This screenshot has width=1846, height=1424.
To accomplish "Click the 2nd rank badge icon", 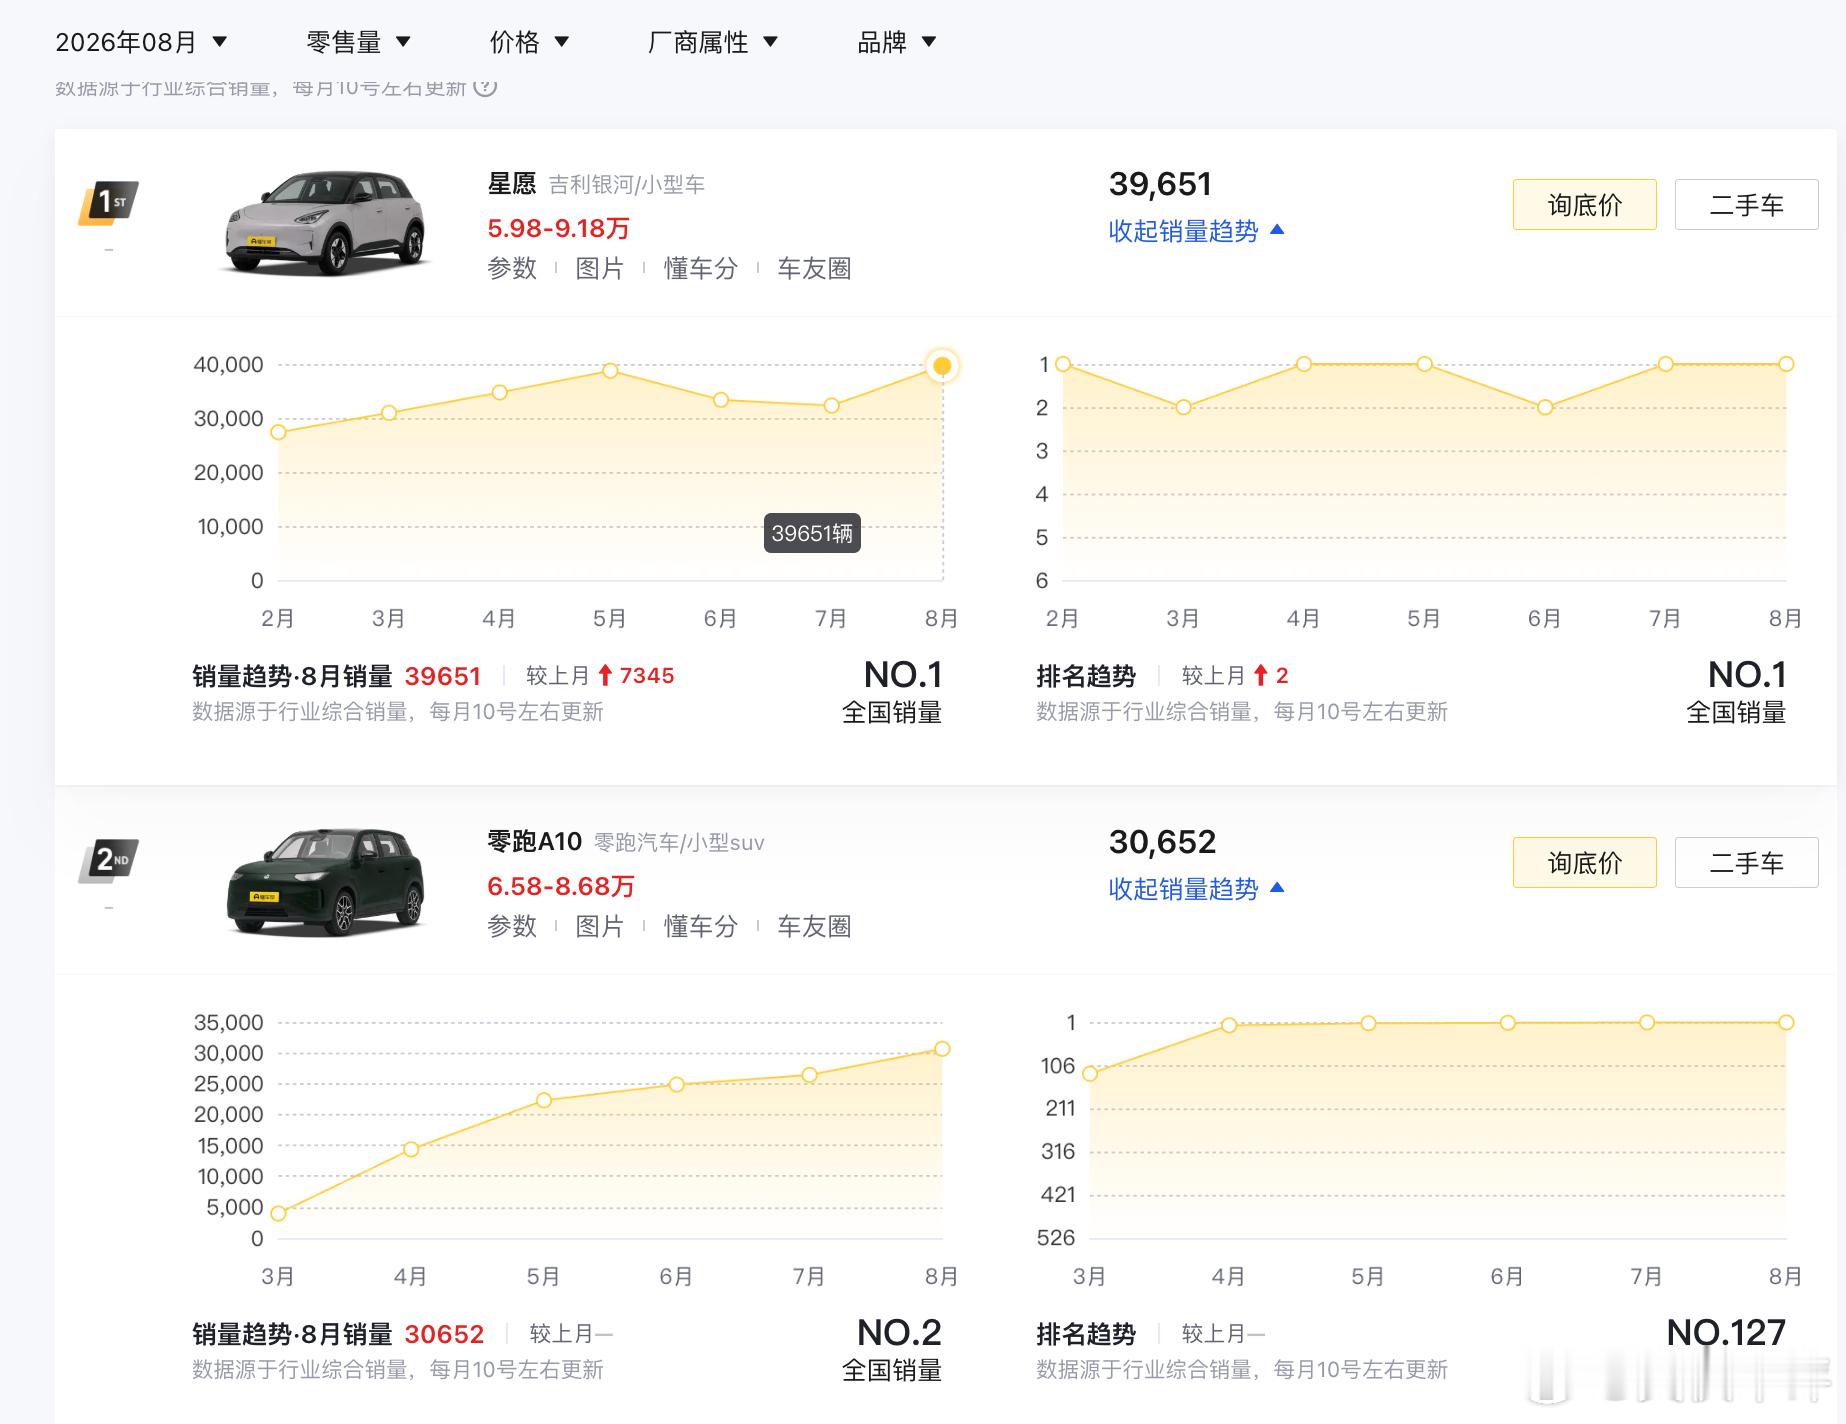I will (x=108, y=860).
